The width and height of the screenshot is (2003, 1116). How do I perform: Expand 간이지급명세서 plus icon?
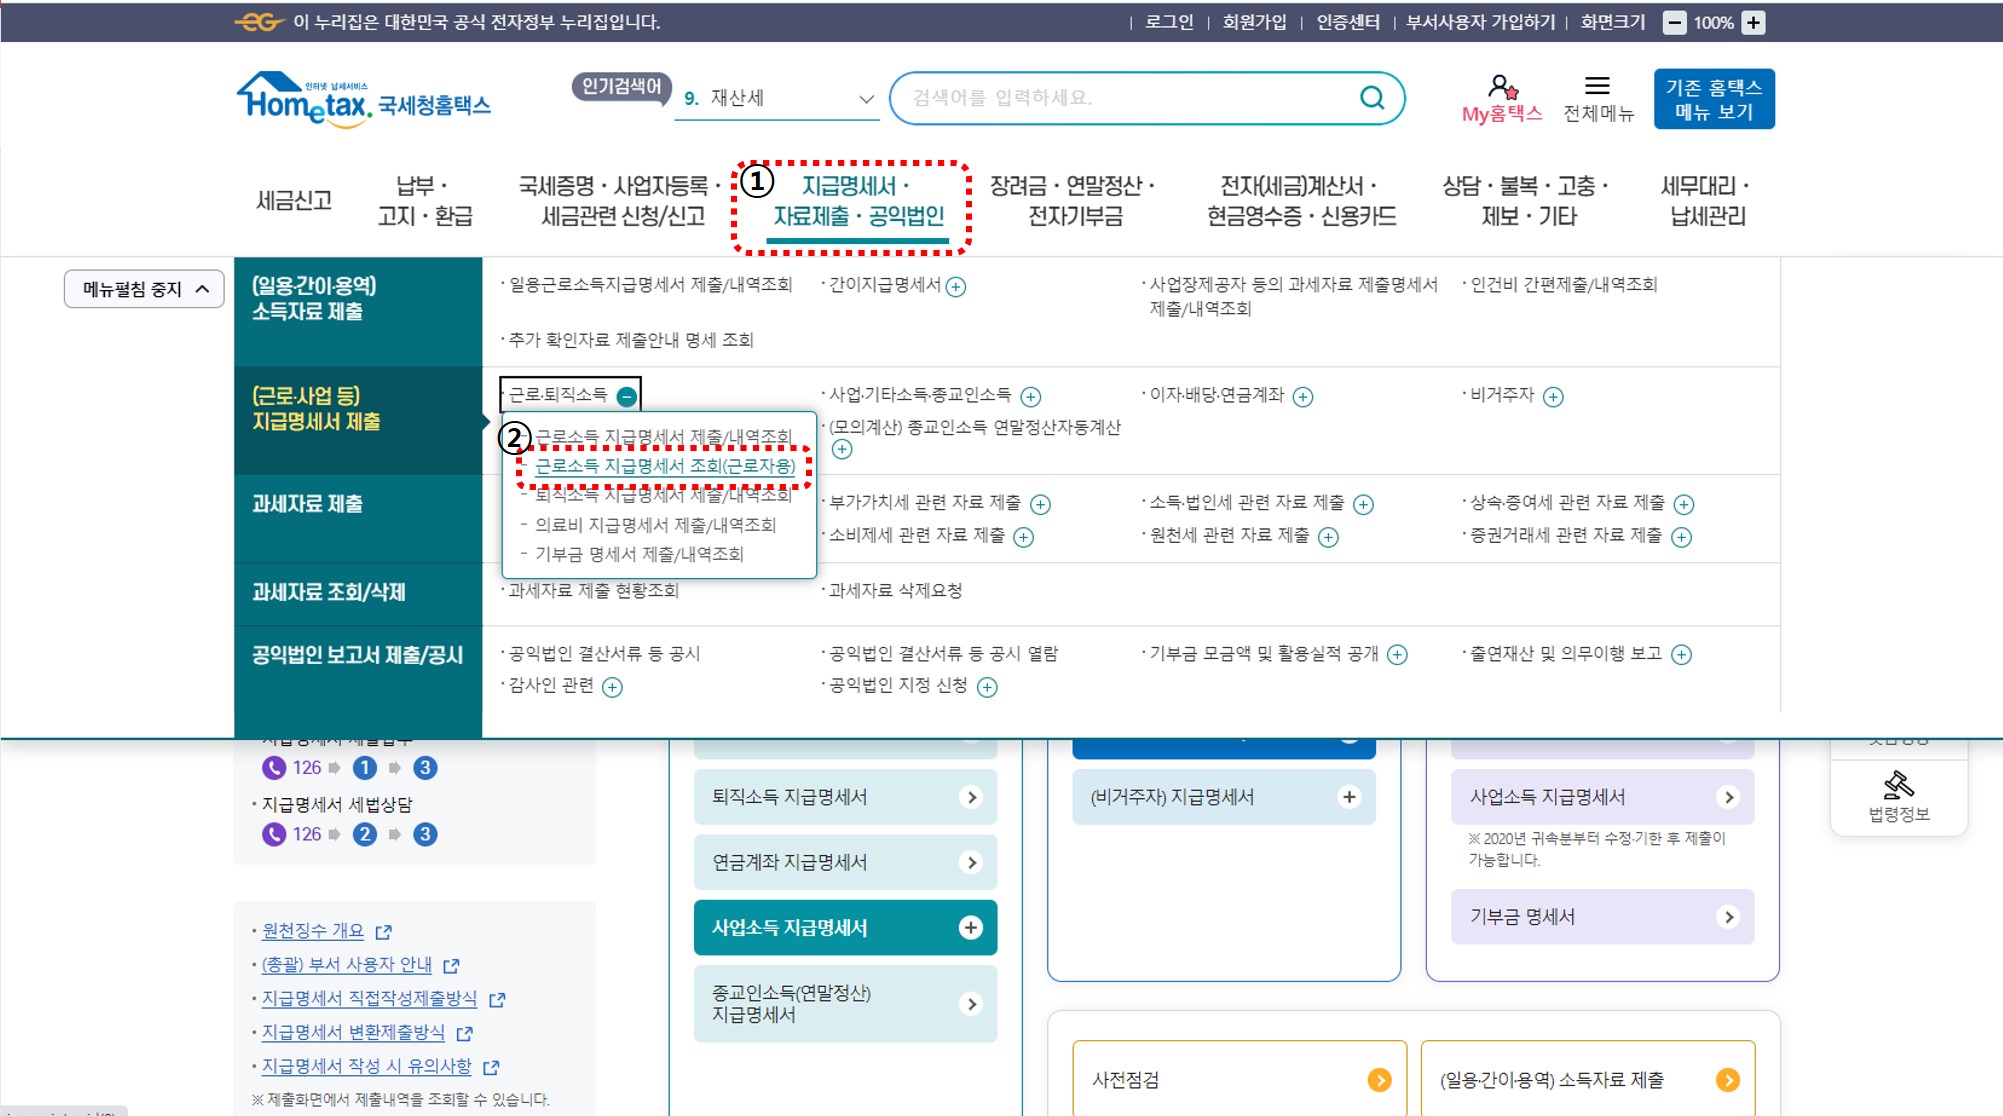pos(956,287)
